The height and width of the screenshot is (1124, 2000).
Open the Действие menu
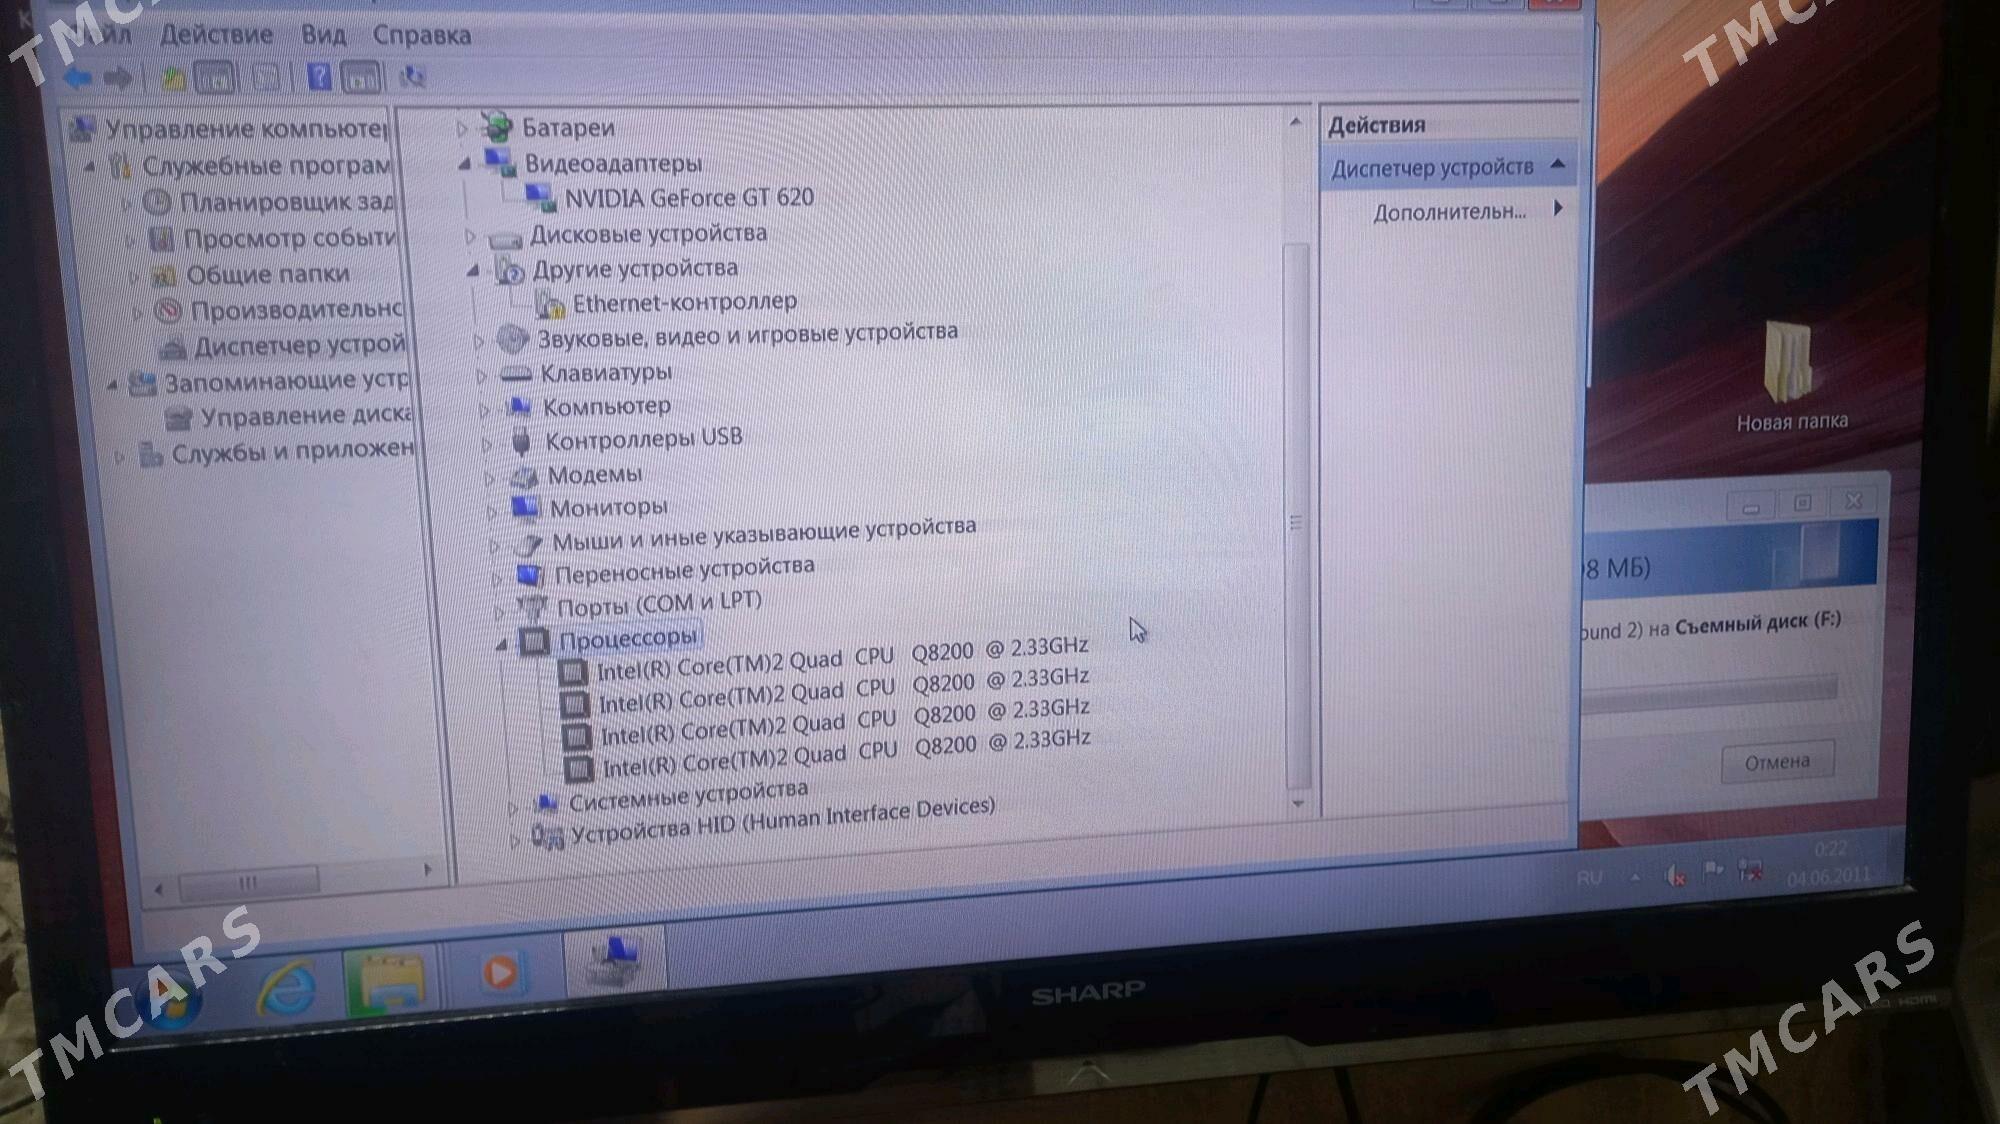(216, 35)
